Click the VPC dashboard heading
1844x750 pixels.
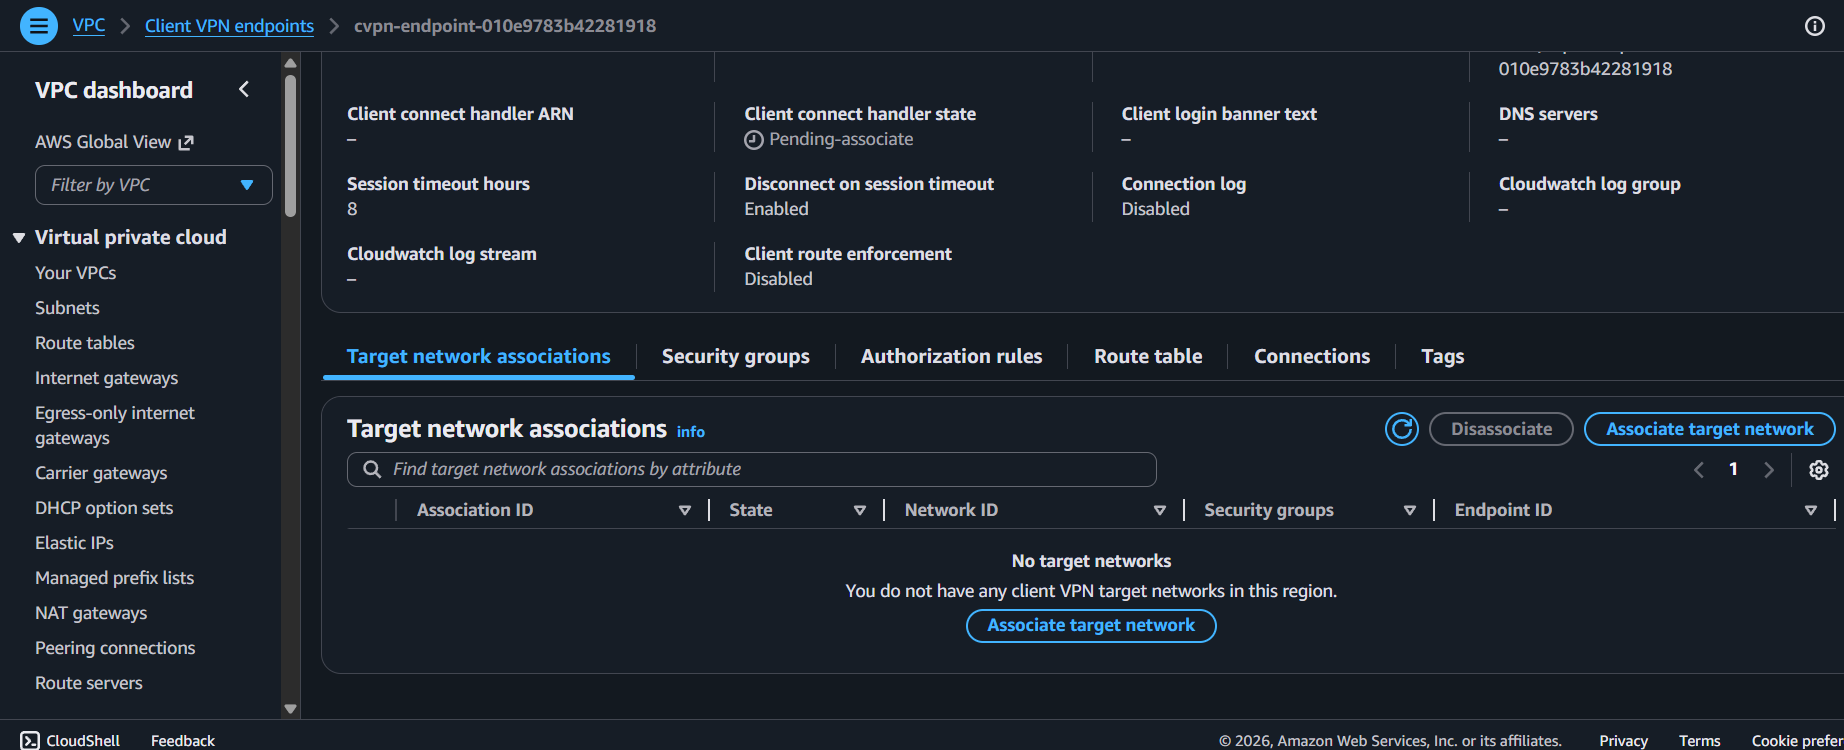(x=114, y=90)
